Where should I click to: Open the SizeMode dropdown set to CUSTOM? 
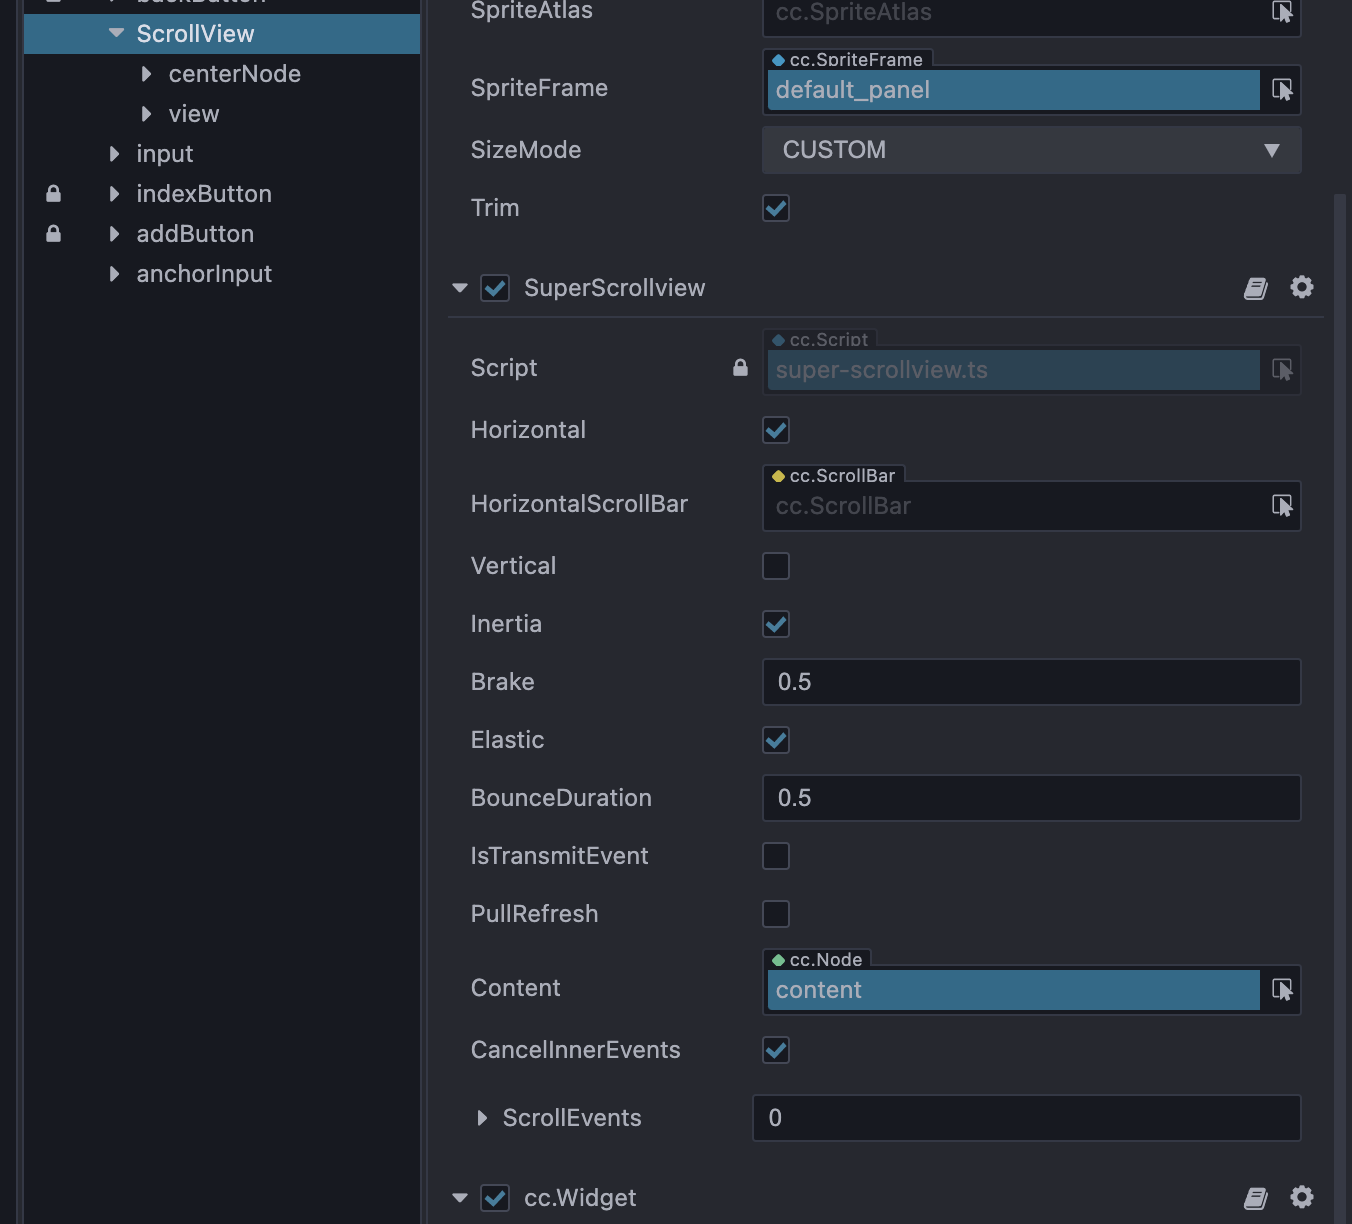pos(1031,150)
